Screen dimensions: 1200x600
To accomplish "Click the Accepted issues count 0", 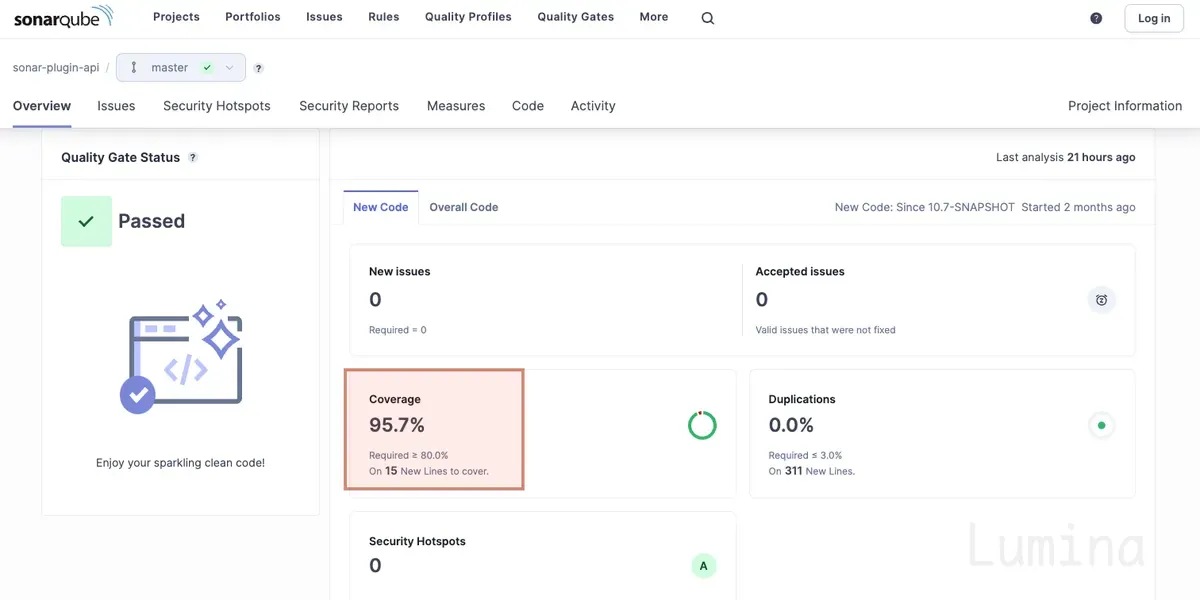I will coord(762,299).
